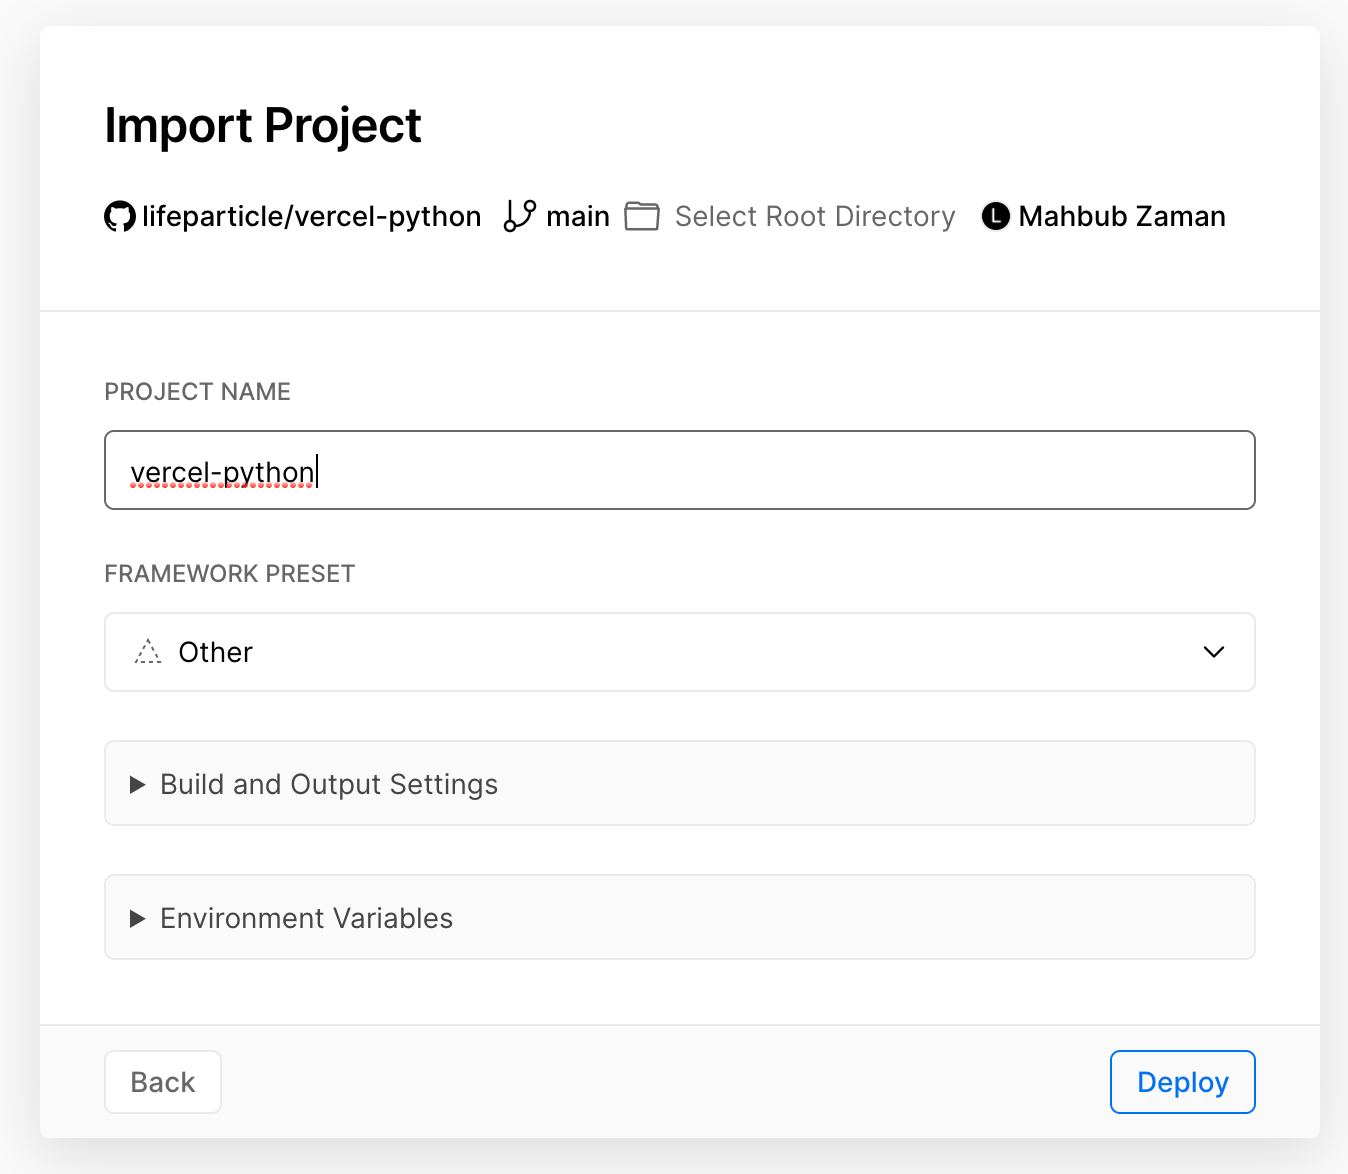
Task: Click the root directory folder icon
Action: tap(642, 216)
